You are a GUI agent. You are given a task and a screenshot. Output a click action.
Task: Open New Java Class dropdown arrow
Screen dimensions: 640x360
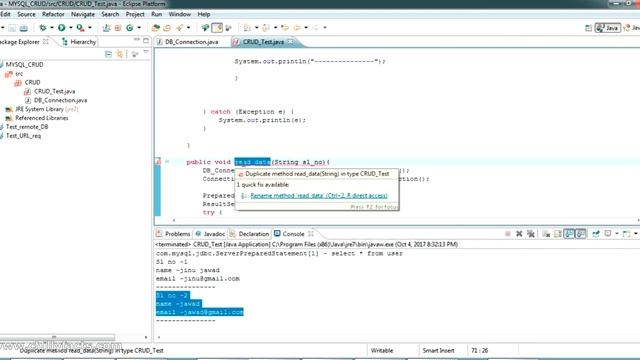point(139,28)
